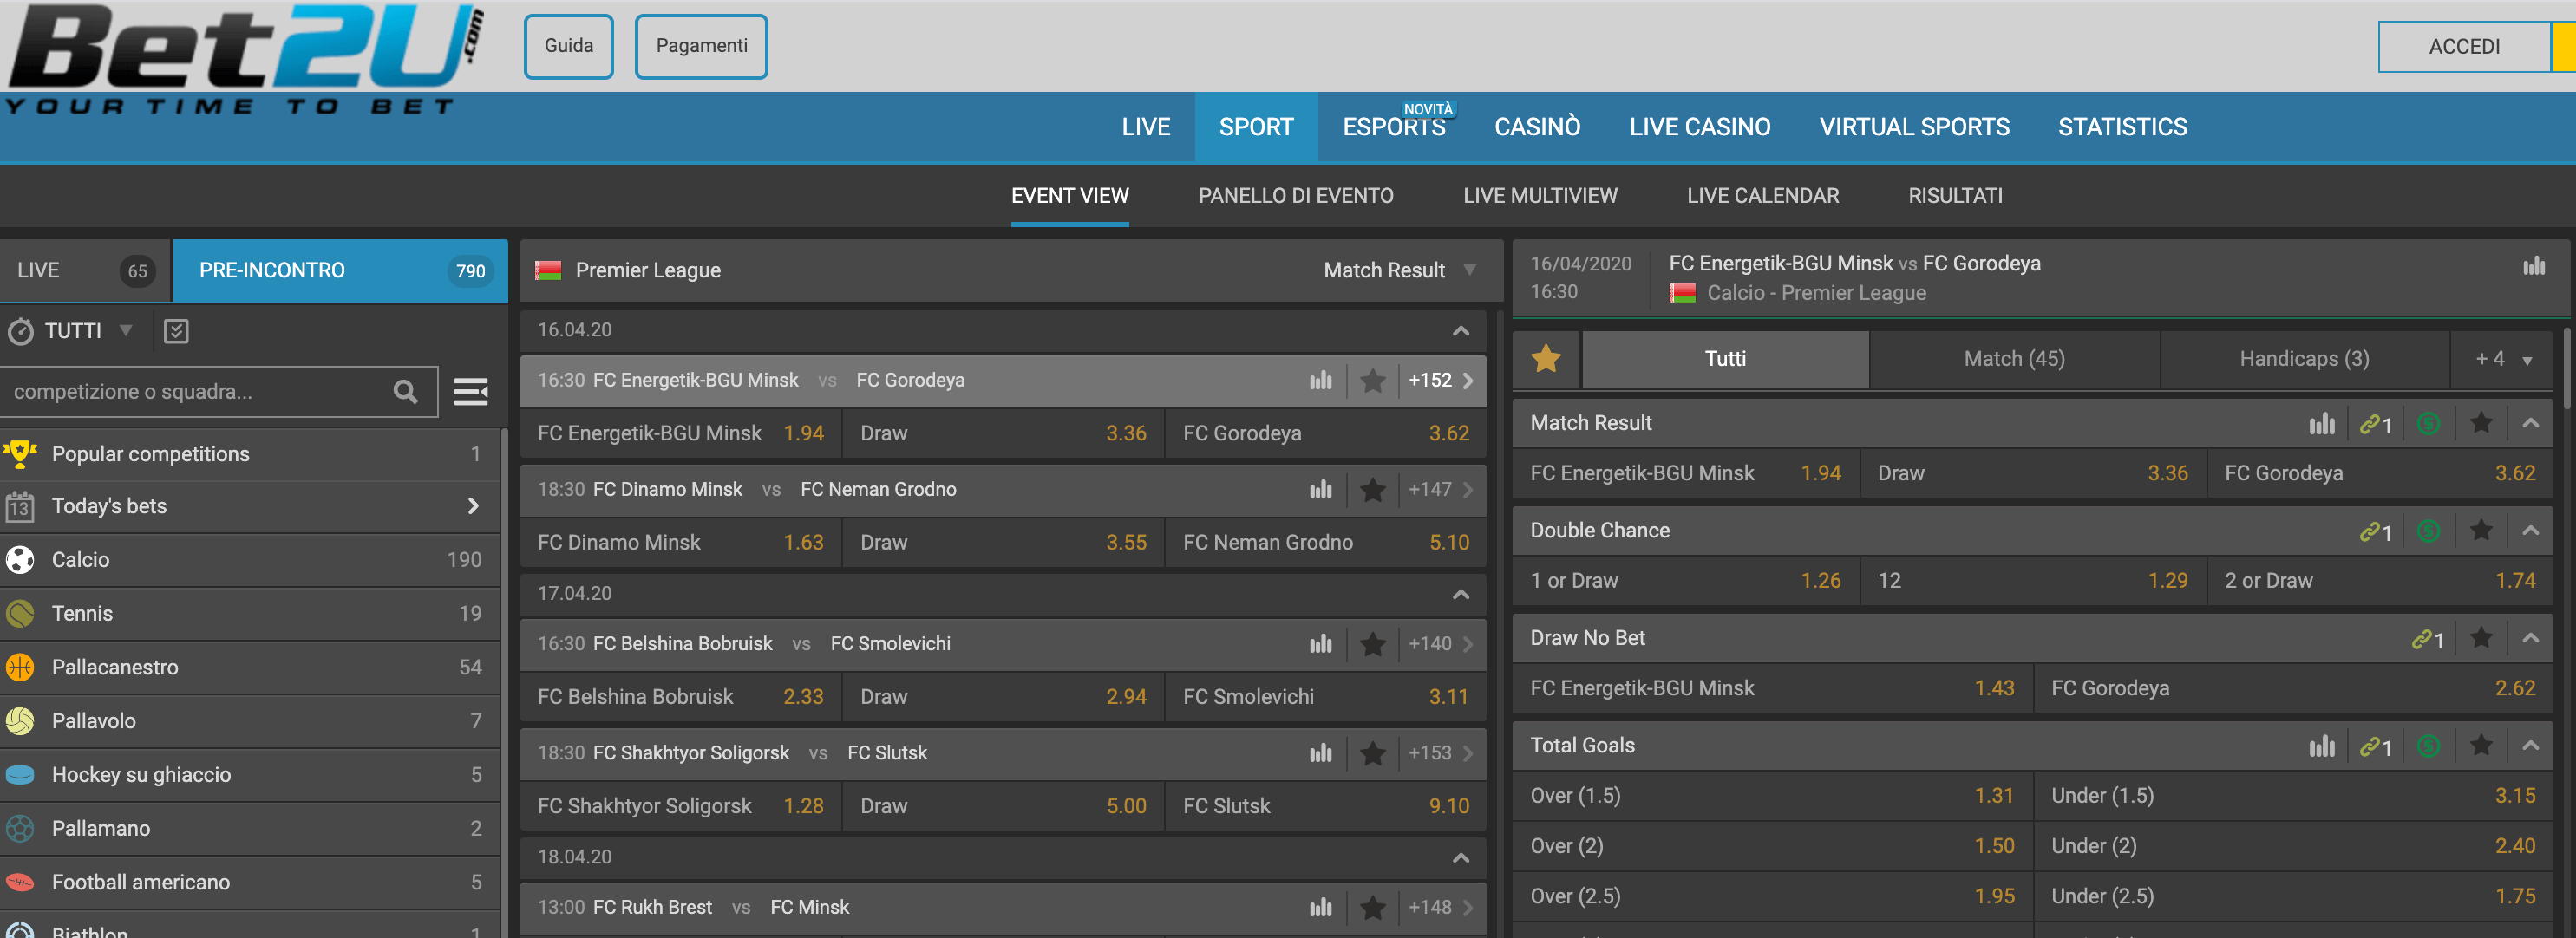This screenshot has height=938, width=2576.
Task: Click the Bet2U logo
Action: (x=246, y=60)
